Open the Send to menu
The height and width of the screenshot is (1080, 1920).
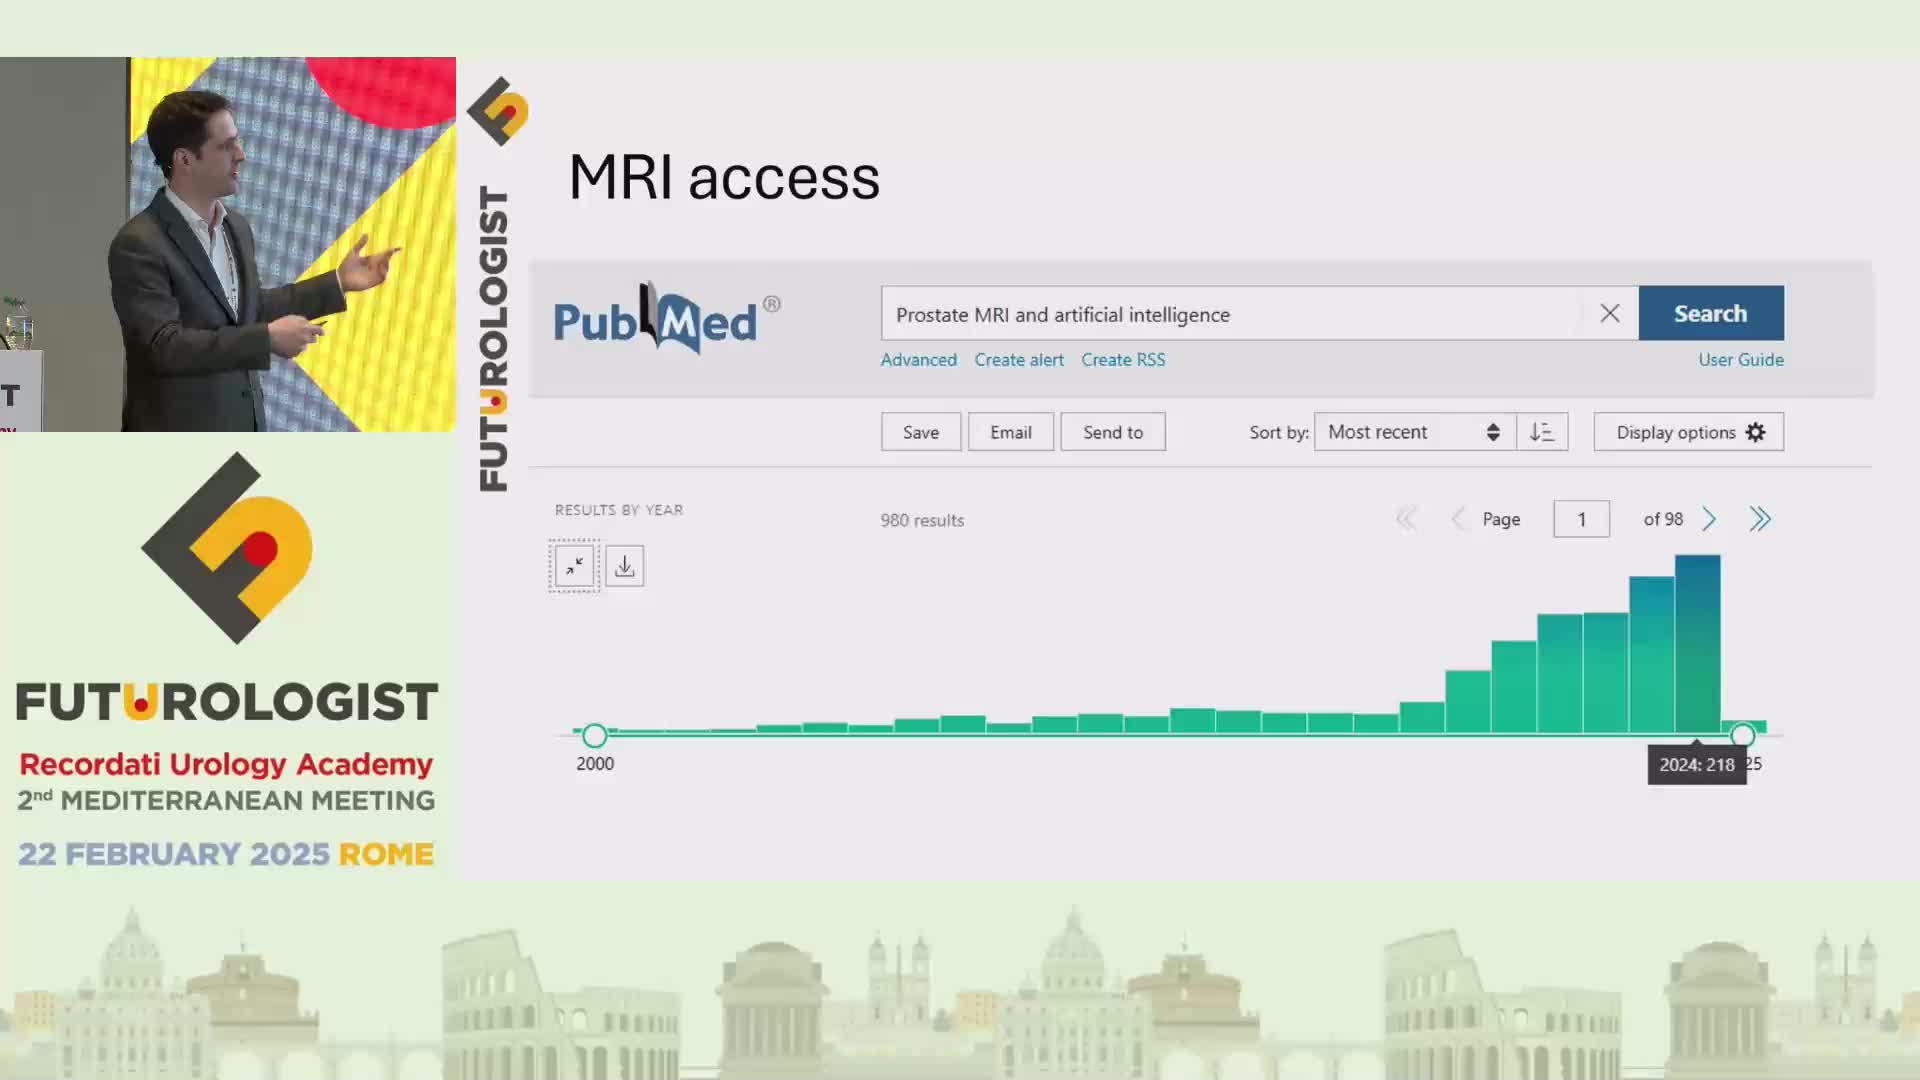[1113, 432]
